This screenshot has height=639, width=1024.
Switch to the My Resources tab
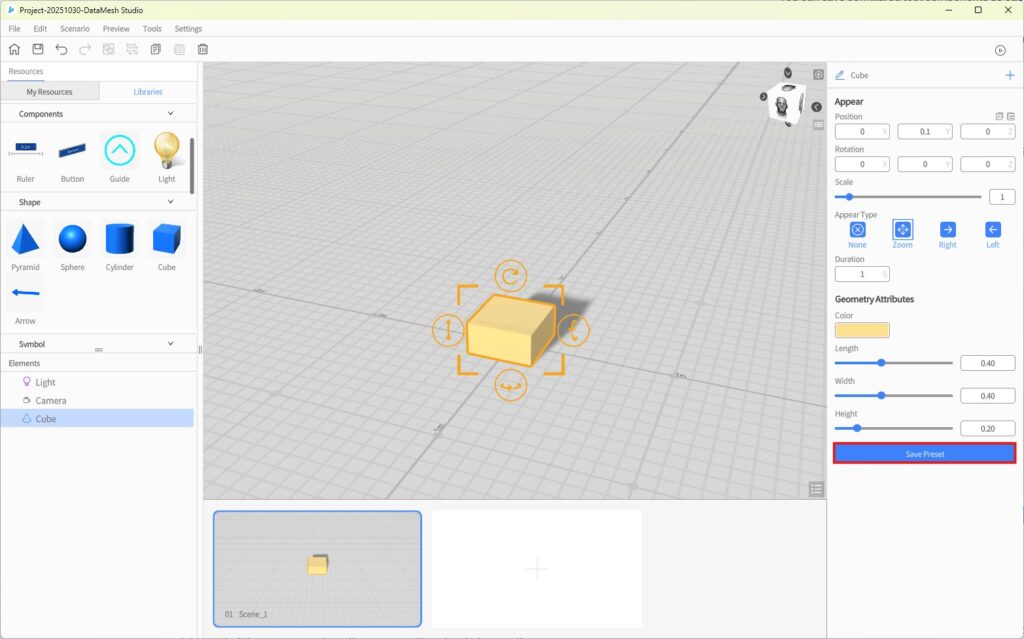49,92
